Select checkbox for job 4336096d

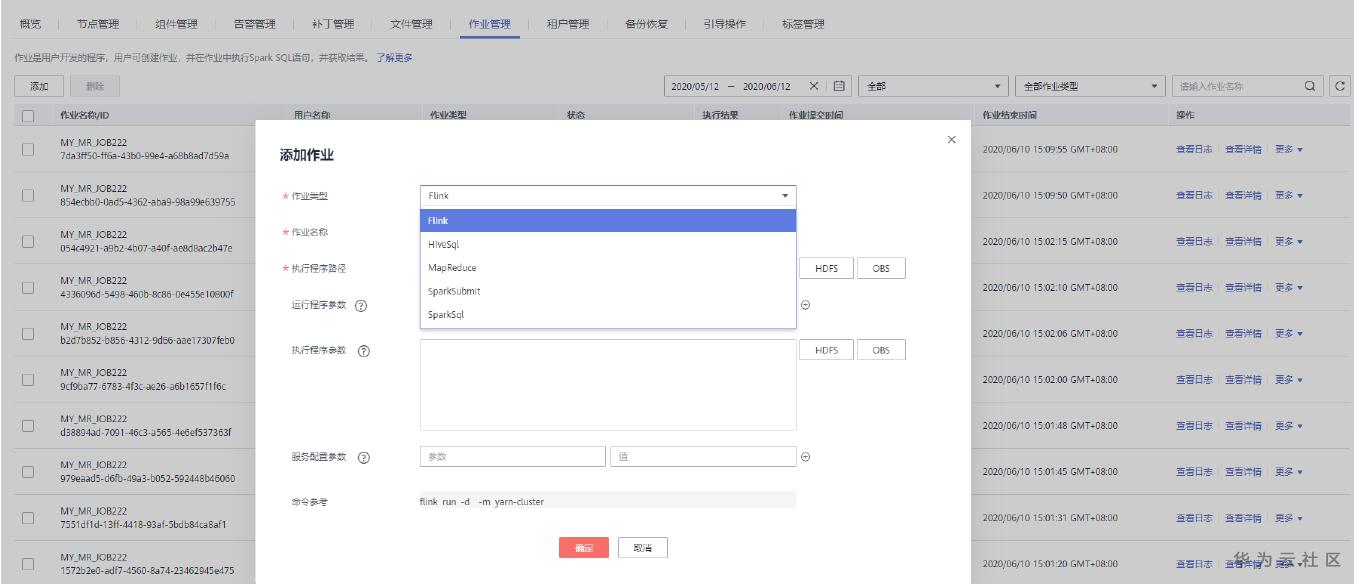[28, 287]
